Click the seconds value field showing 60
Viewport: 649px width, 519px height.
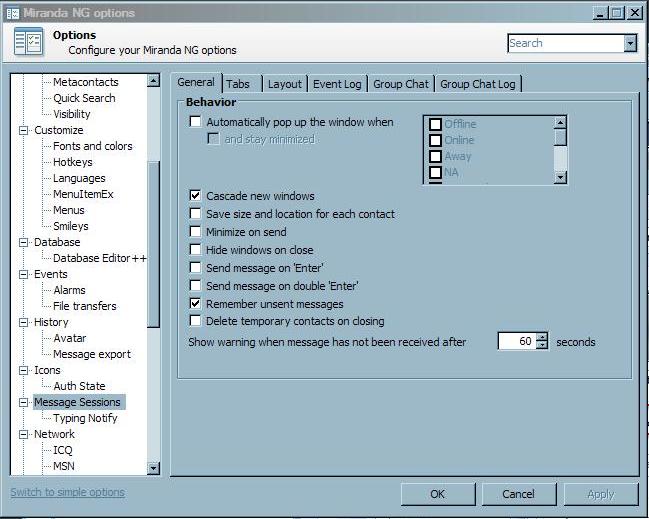pos(517,341)
